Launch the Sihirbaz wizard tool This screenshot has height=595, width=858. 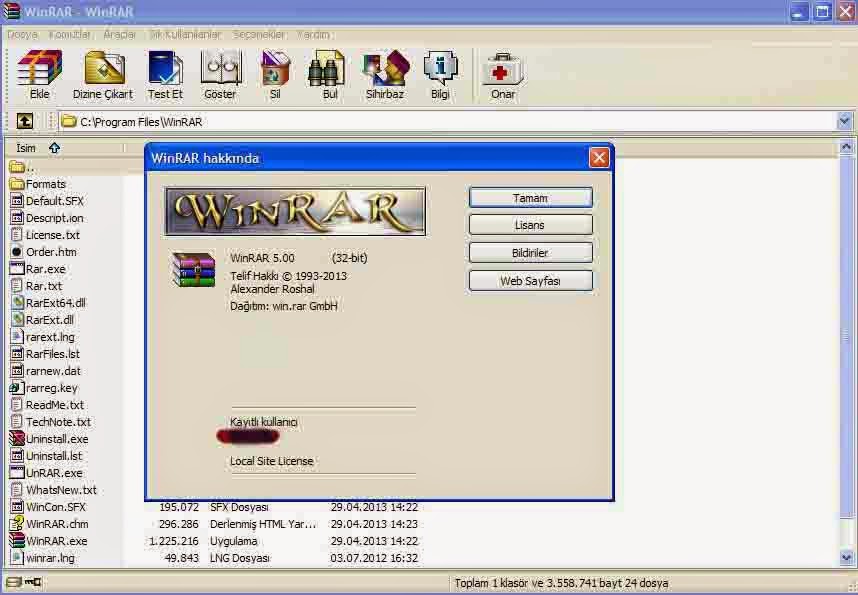click(385, 75)
